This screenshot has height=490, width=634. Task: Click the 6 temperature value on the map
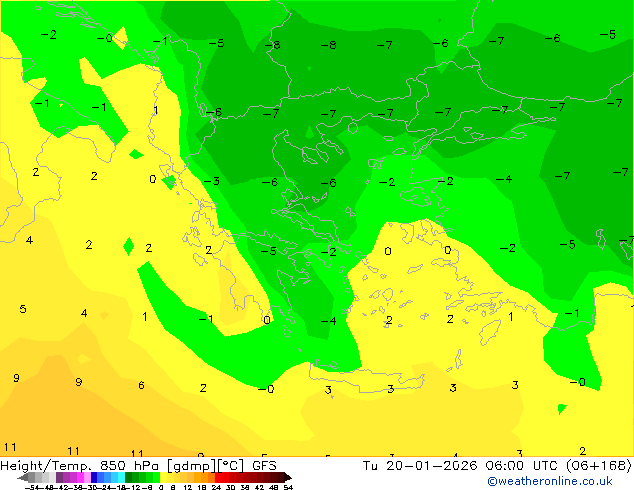141,385
